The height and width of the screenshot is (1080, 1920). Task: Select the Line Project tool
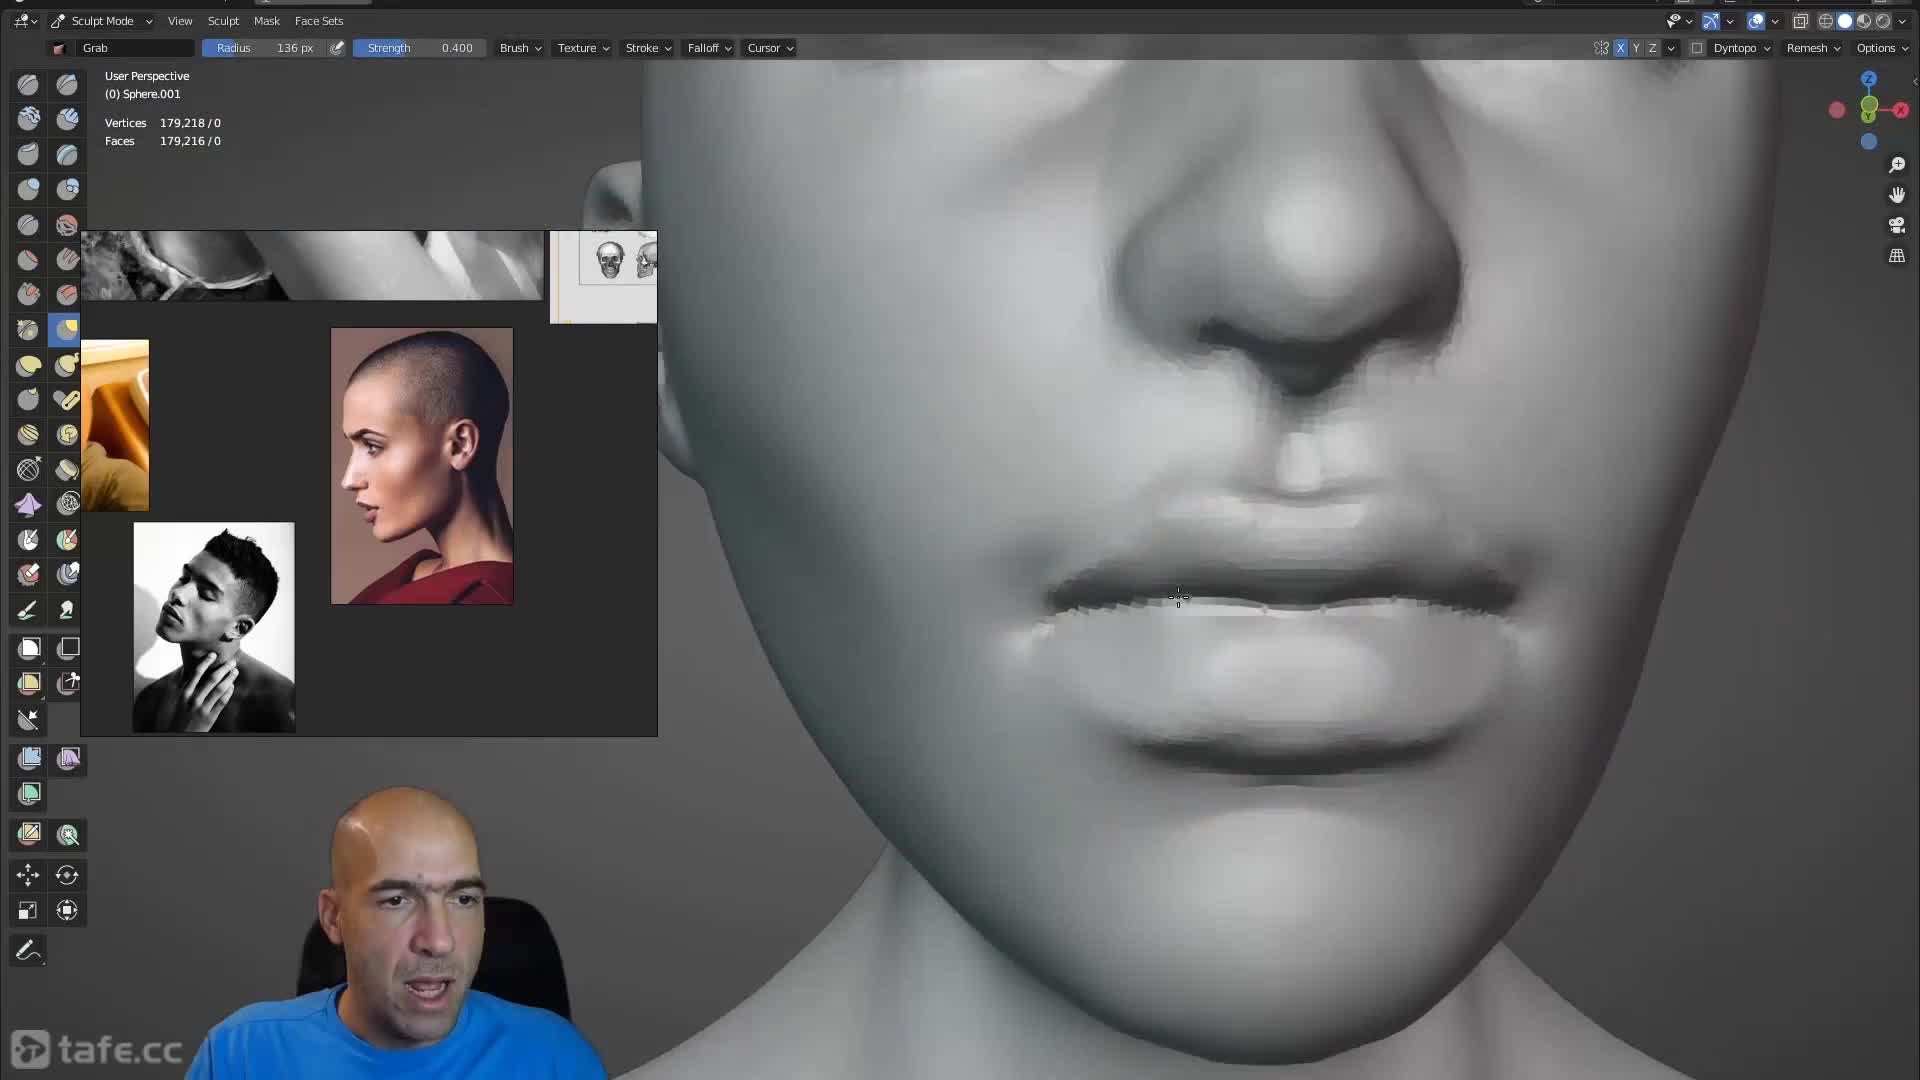[28, 719]
